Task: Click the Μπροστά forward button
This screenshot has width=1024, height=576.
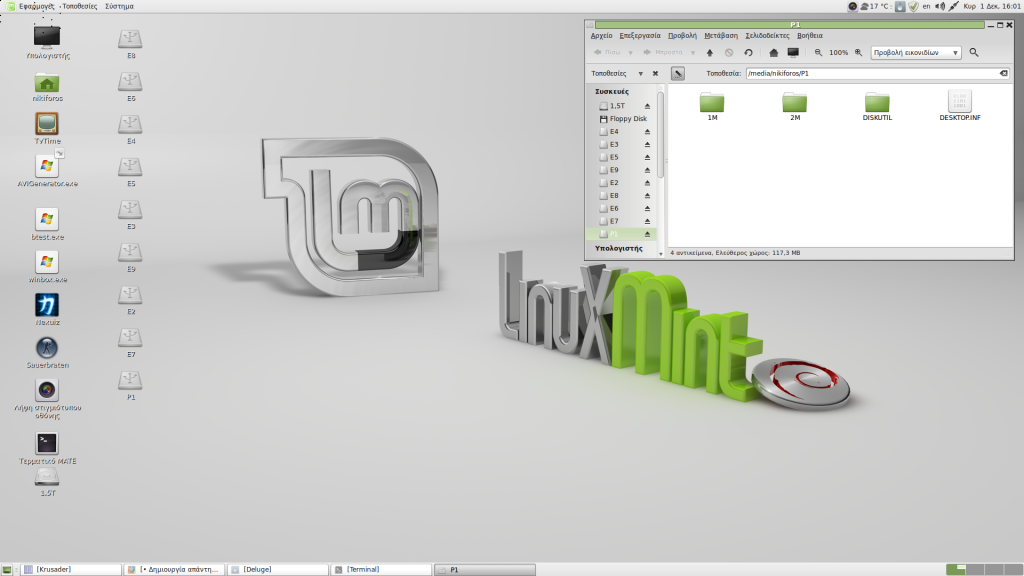Action: point(663,52)
